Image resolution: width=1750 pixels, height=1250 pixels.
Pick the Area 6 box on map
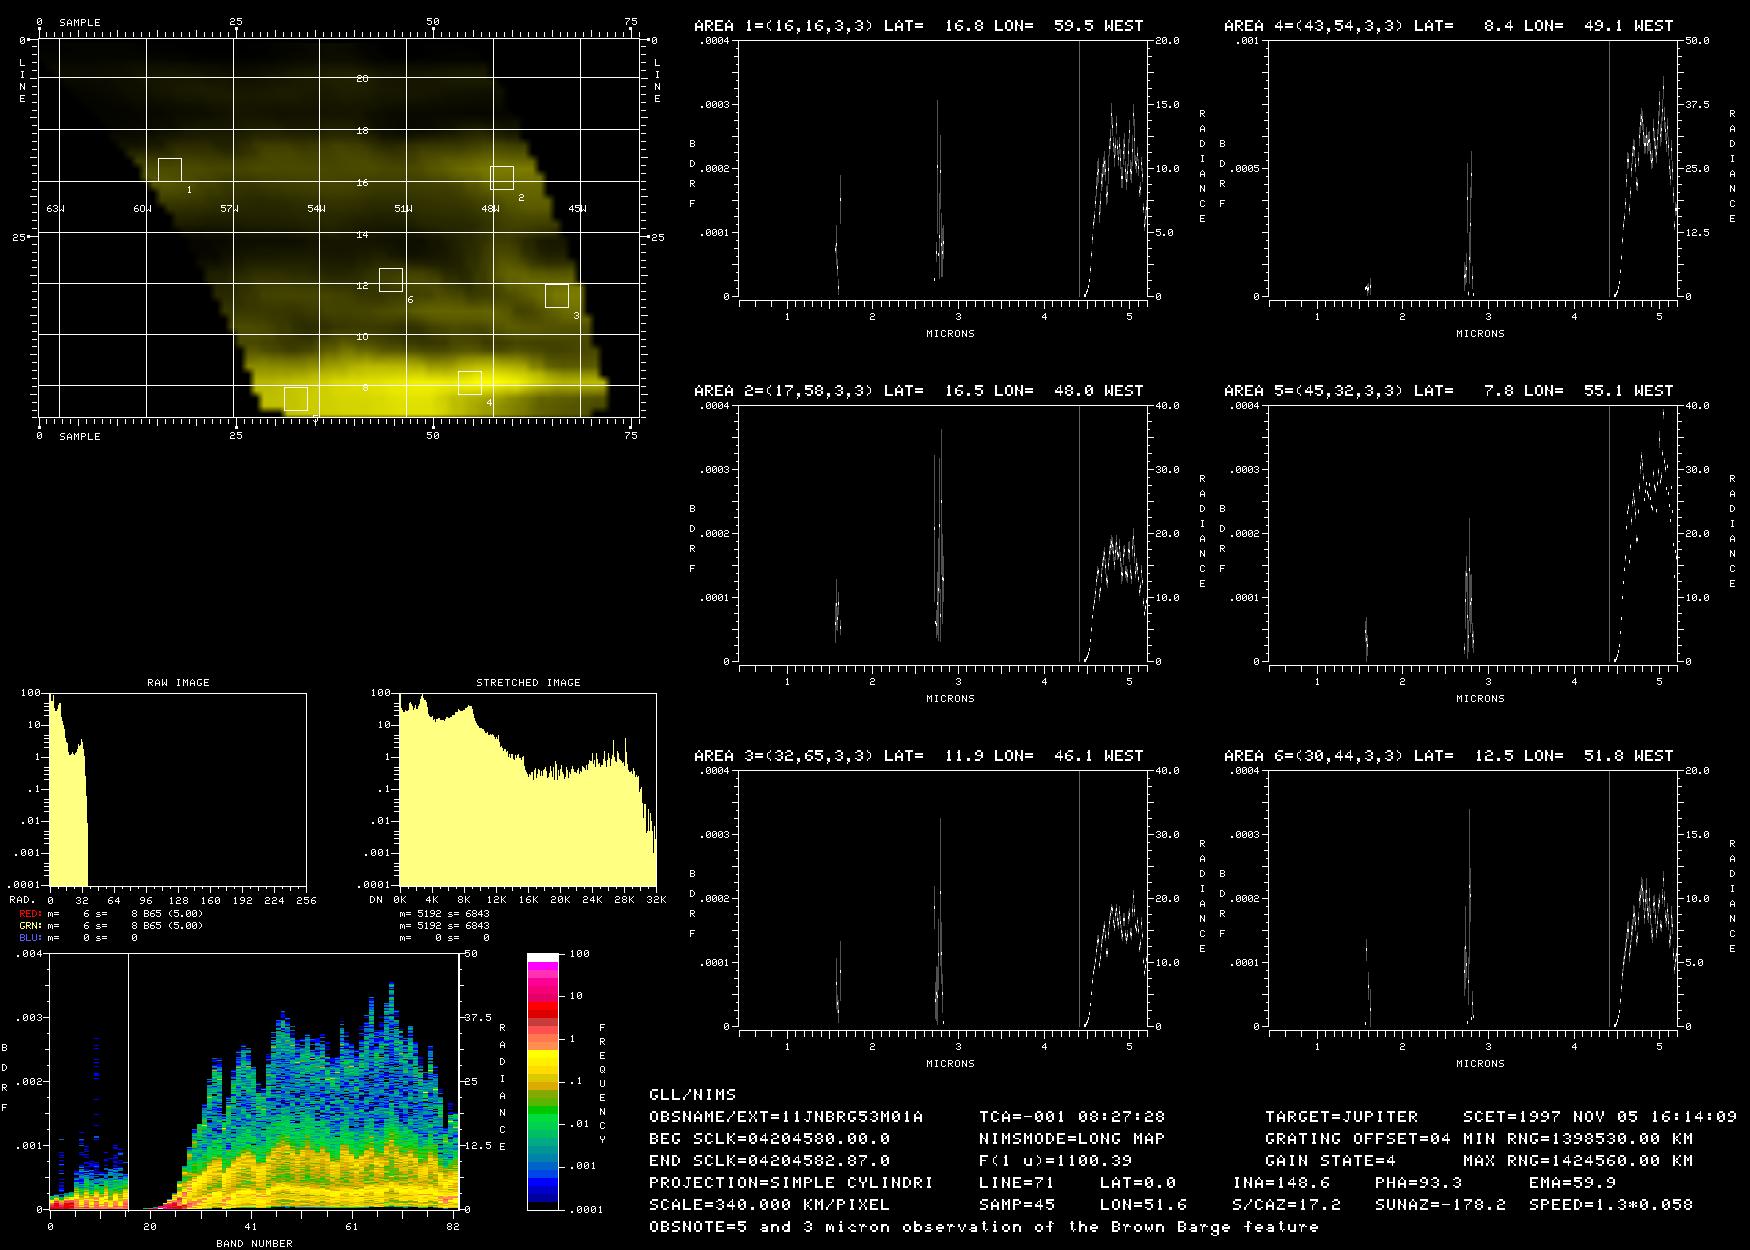tap(391, 280)
